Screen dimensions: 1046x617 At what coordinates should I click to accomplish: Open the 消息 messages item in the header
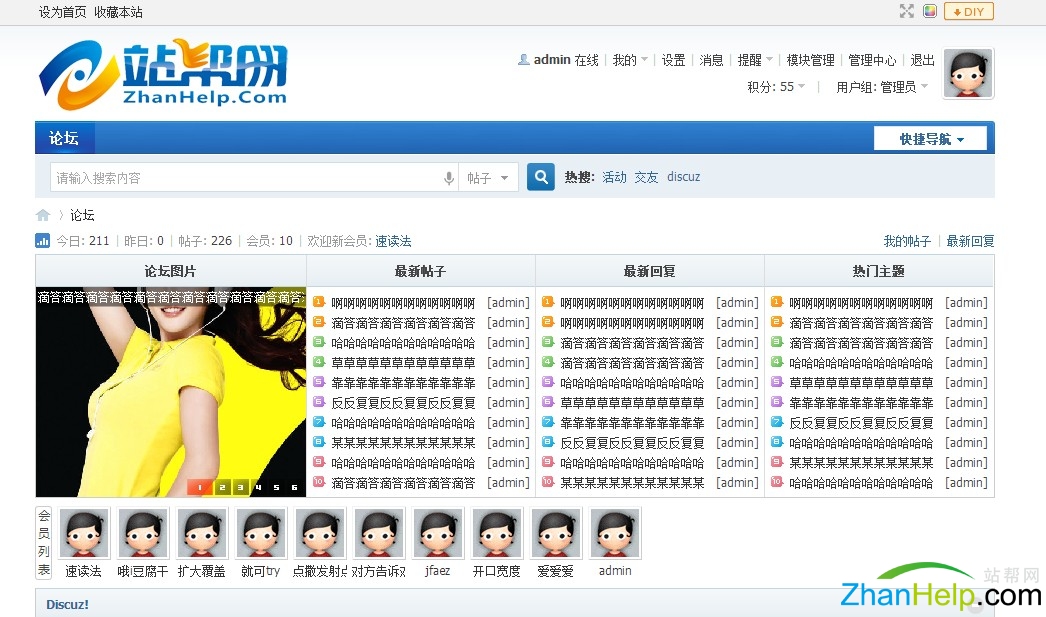tap(711, 60)
